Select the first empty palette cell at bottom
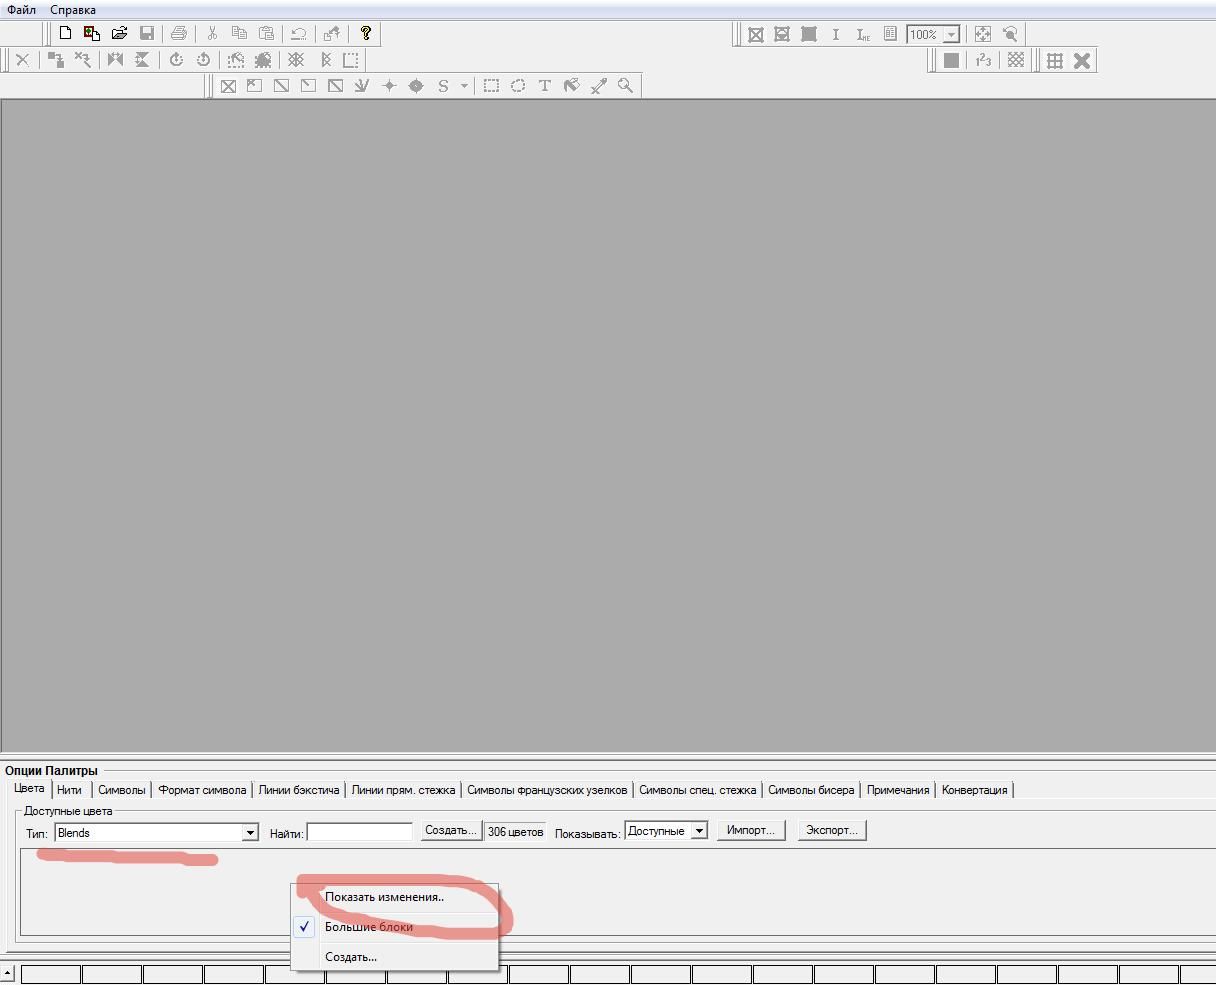Screen dimensions: 1216x985 pos(51,974)
